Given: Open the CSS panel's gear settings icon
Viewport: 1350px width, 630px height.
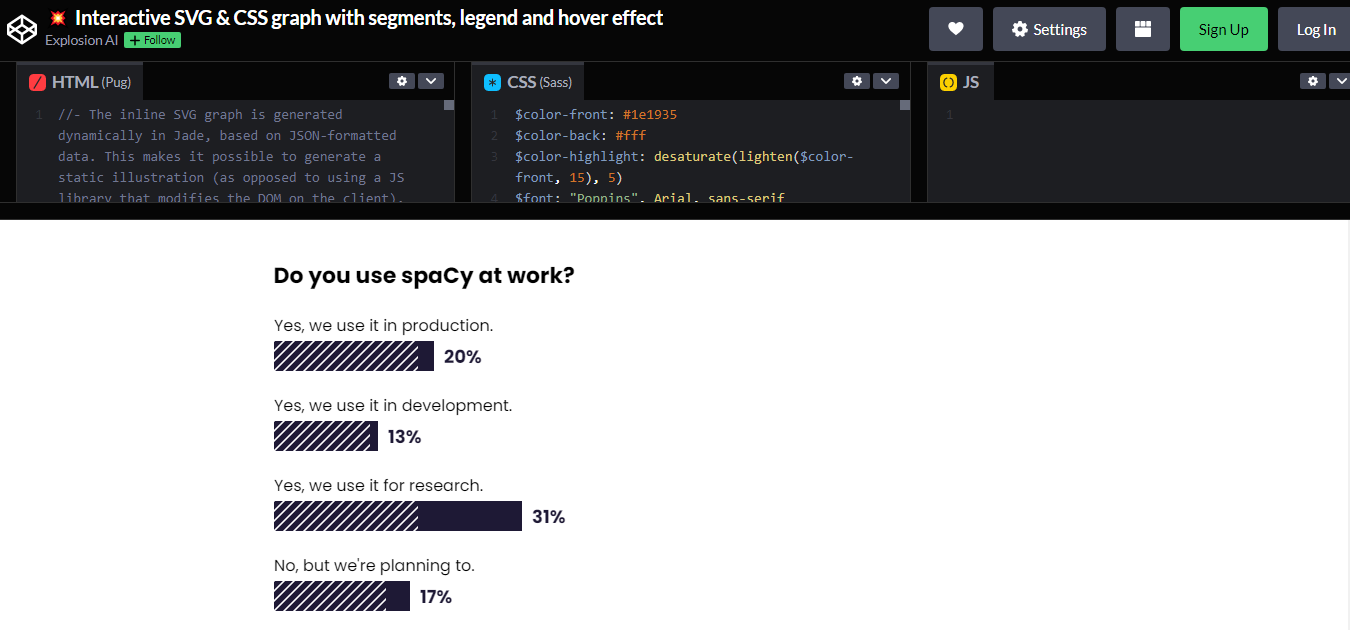Looking at the screenshot, I should coord(857,80).
